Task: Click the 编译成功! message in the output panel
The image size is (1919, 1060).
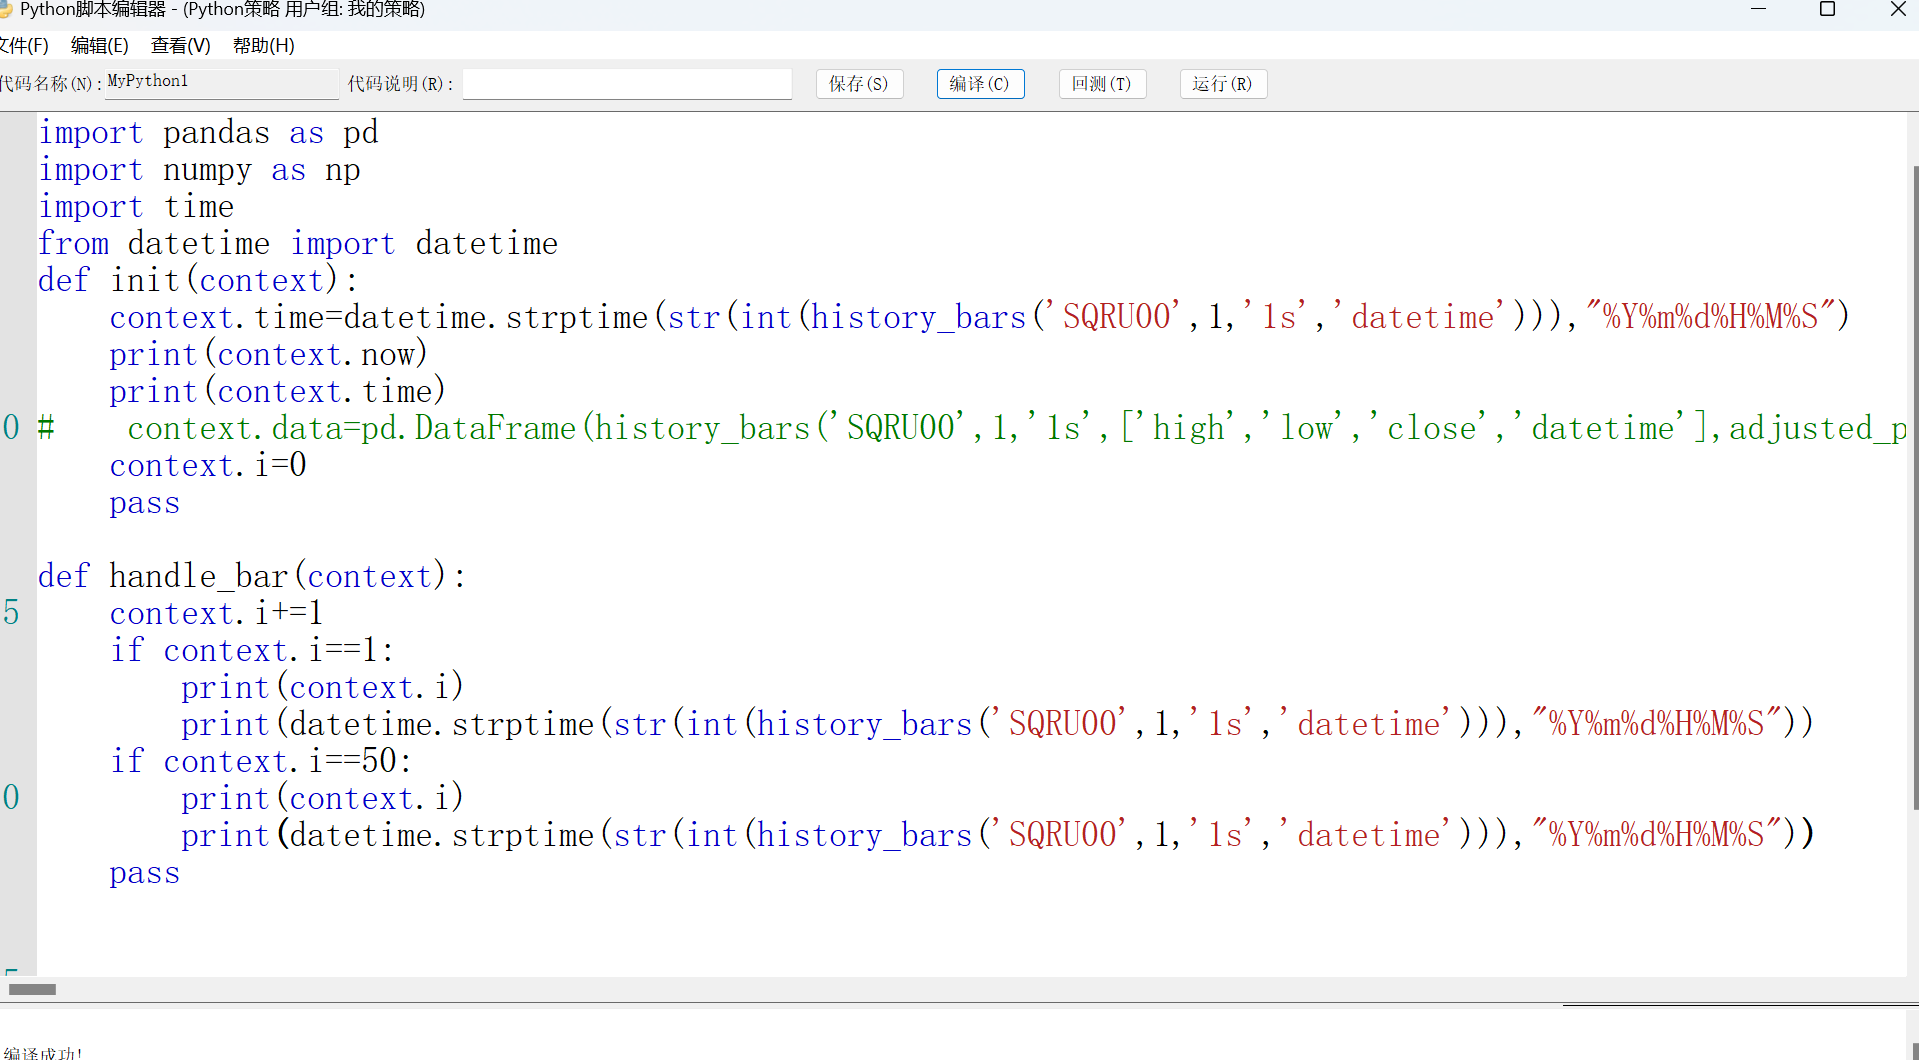Action: 42,1053
